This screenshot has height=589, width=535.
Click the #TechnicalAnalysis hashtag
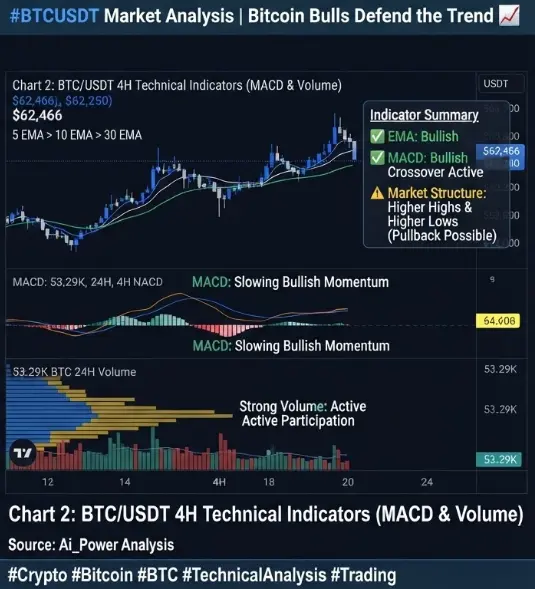point(254,575)
